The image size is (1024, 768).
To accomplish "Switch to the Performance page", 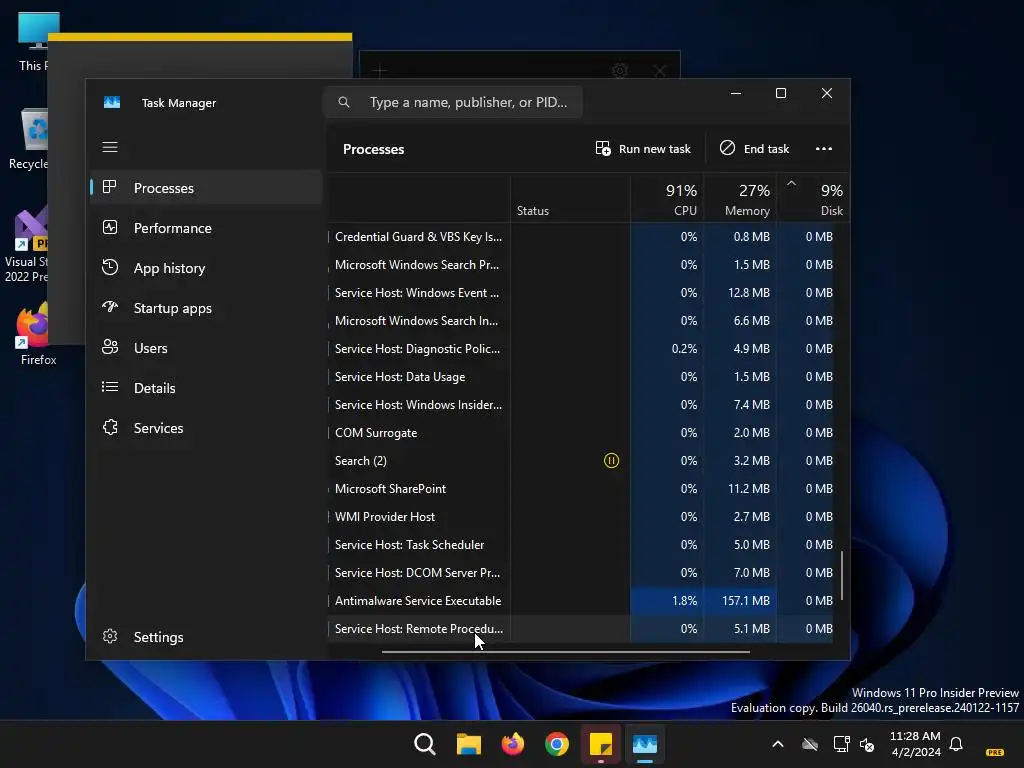I will coord(206,227).
